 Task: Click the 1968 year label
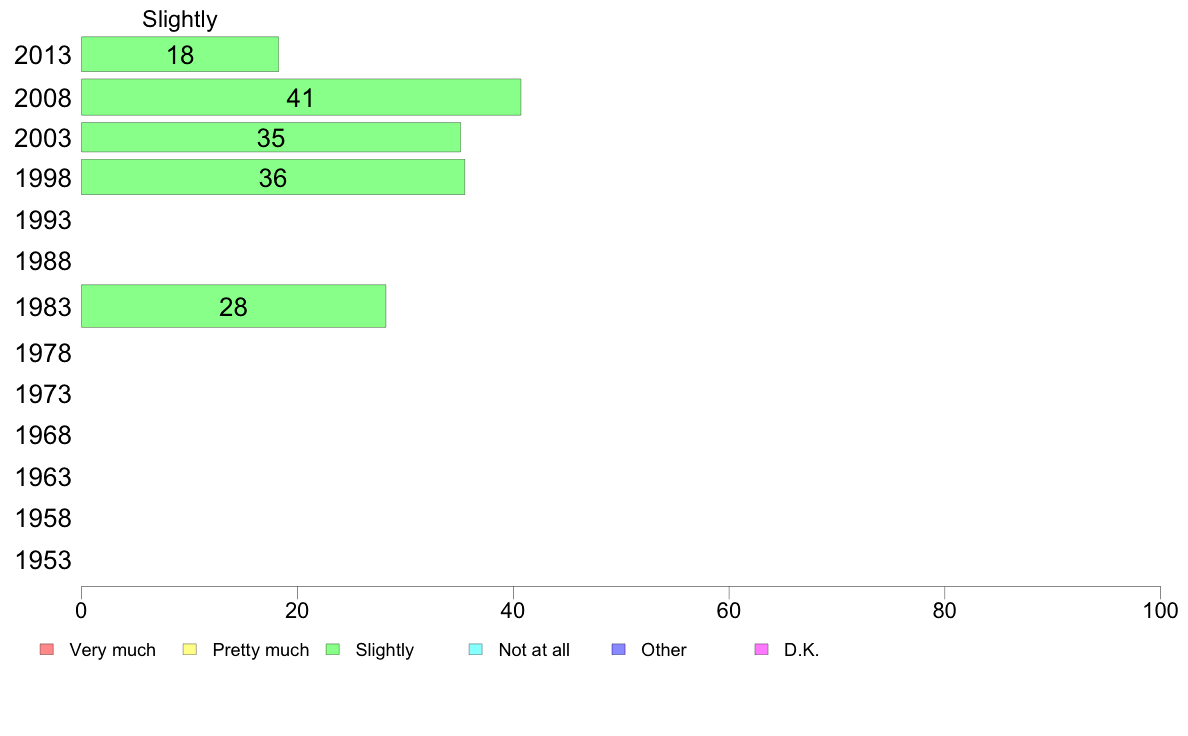[42, 436]
